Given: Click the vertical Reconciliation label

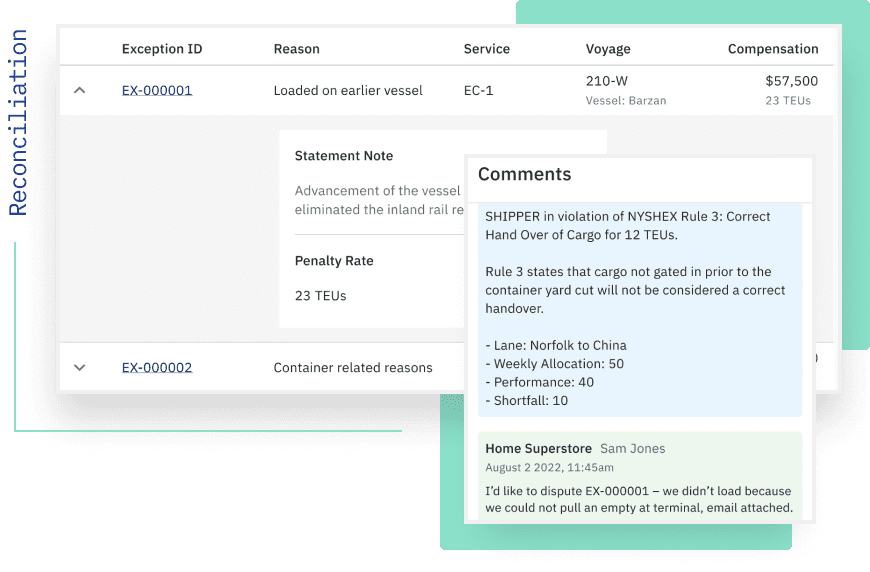Looking at the screenshot, I should [x=18, y=123].
